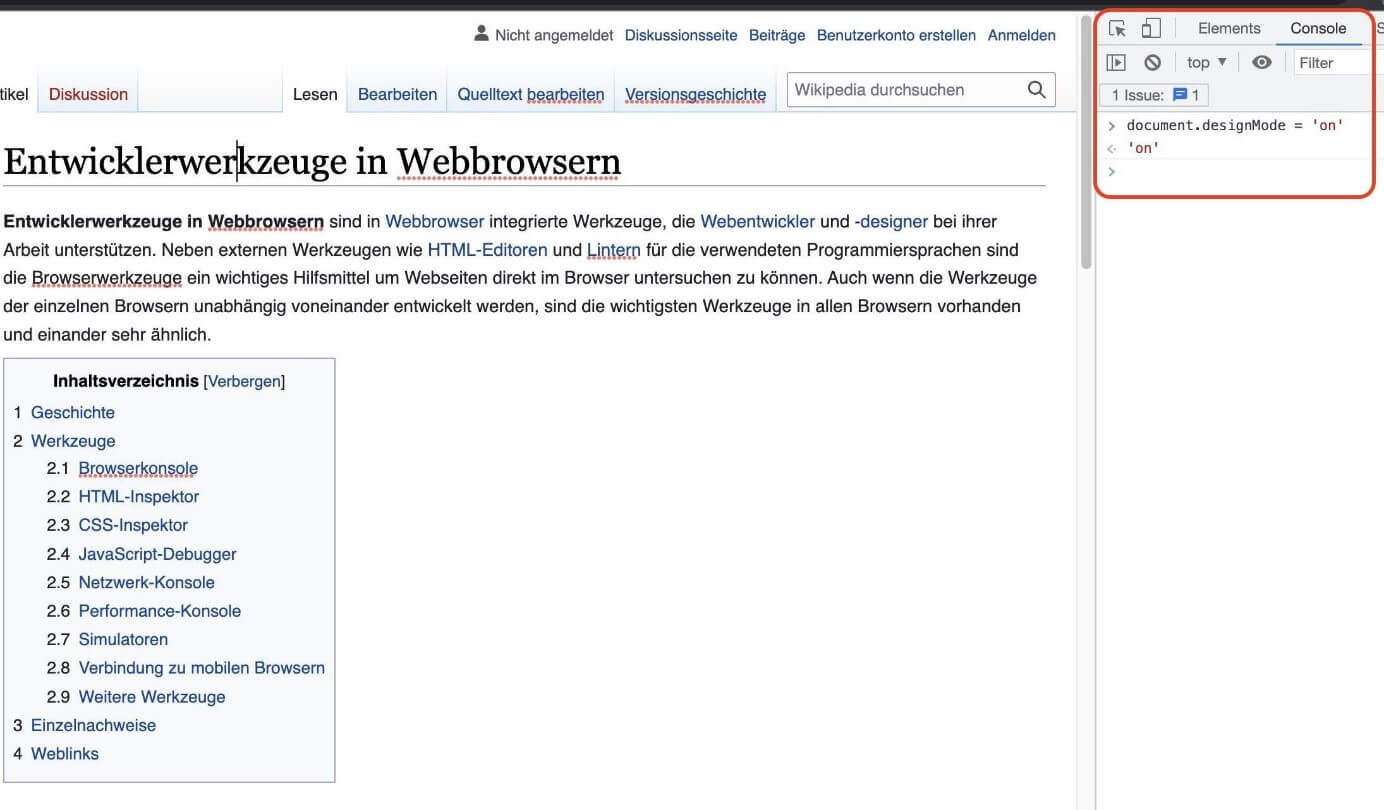Open the Quelltext bearbeiten tab
1384x810 pixels.
click(531, 94)
